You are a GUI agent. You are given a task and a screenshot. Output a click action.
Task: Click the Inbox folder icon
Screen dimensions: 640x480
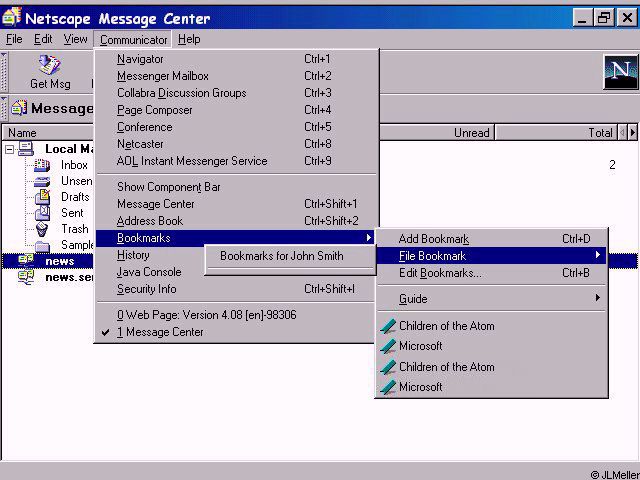click(x=42, y=165)
